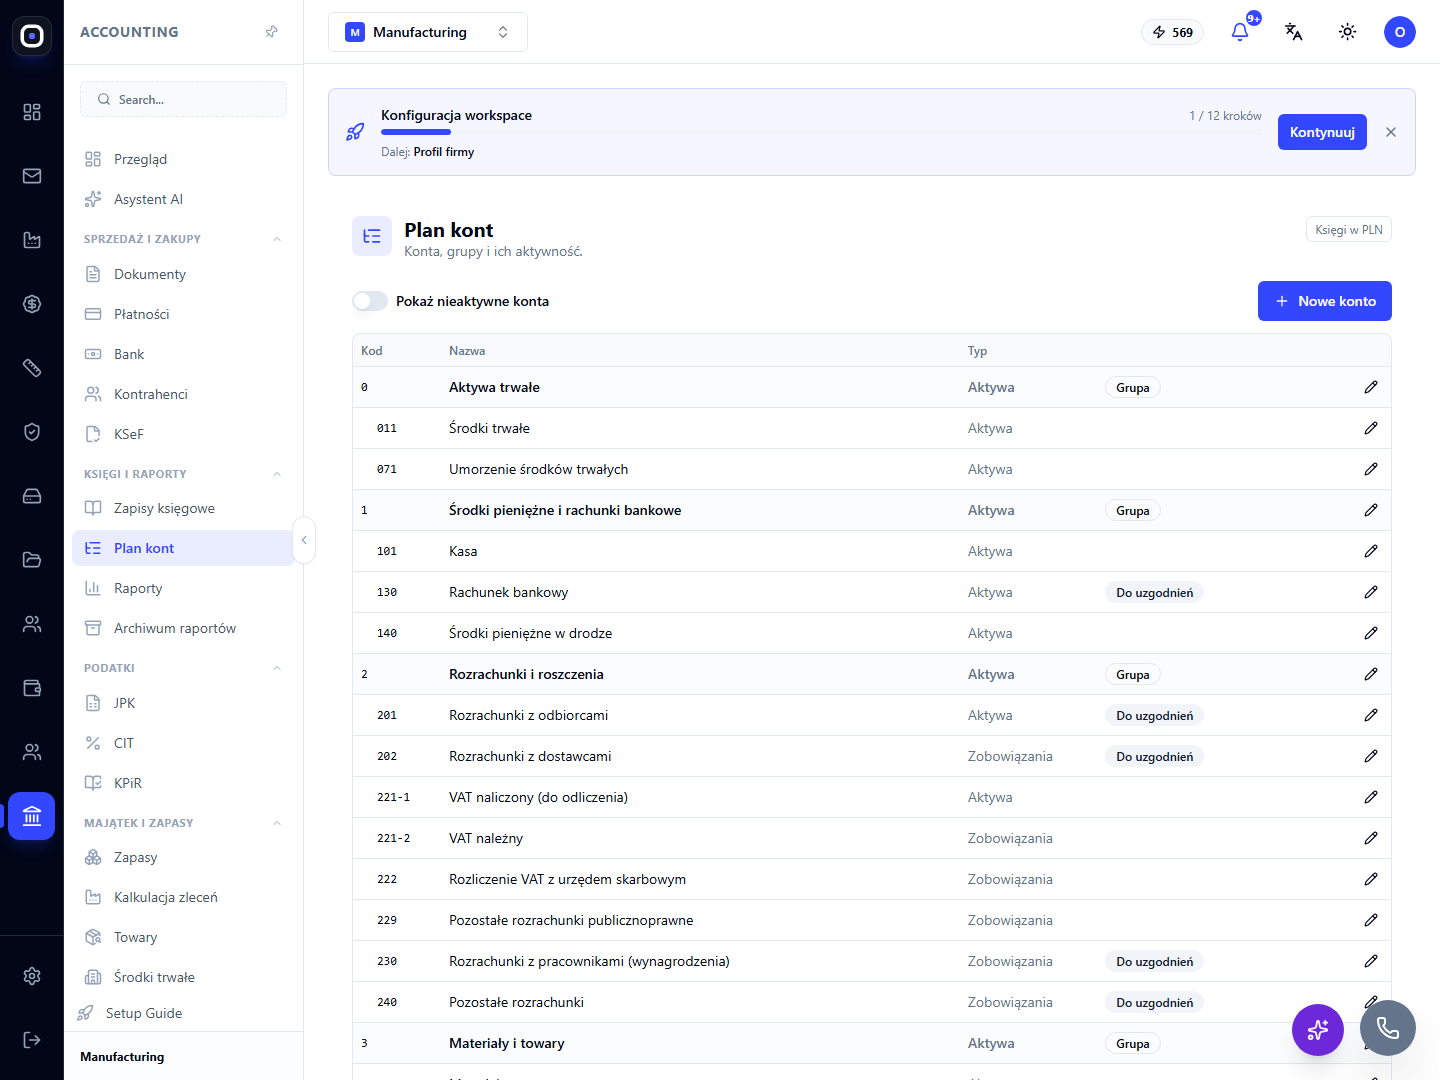
Task: Click the Kontynuuj button
Action: coord(1322,132)
